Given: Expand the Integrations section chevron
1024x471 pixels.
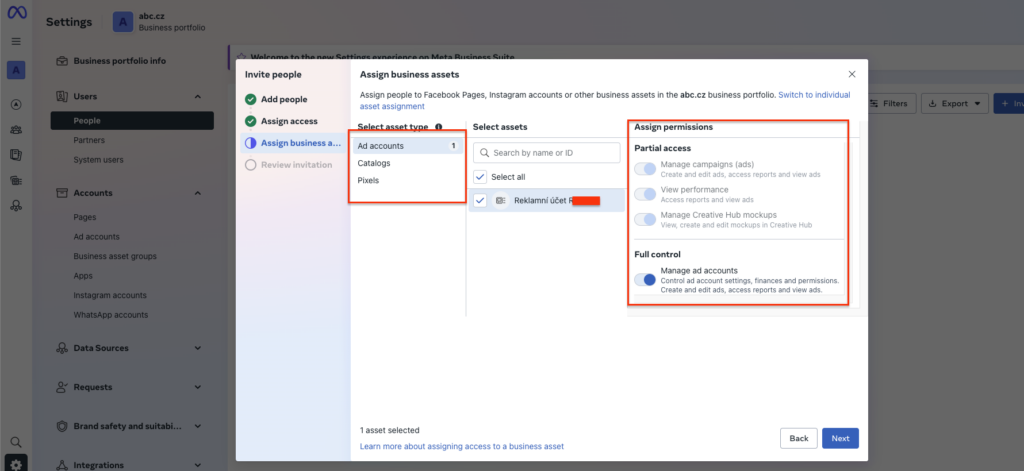Looking at the screenshot, I should click(x=198, y=465).
